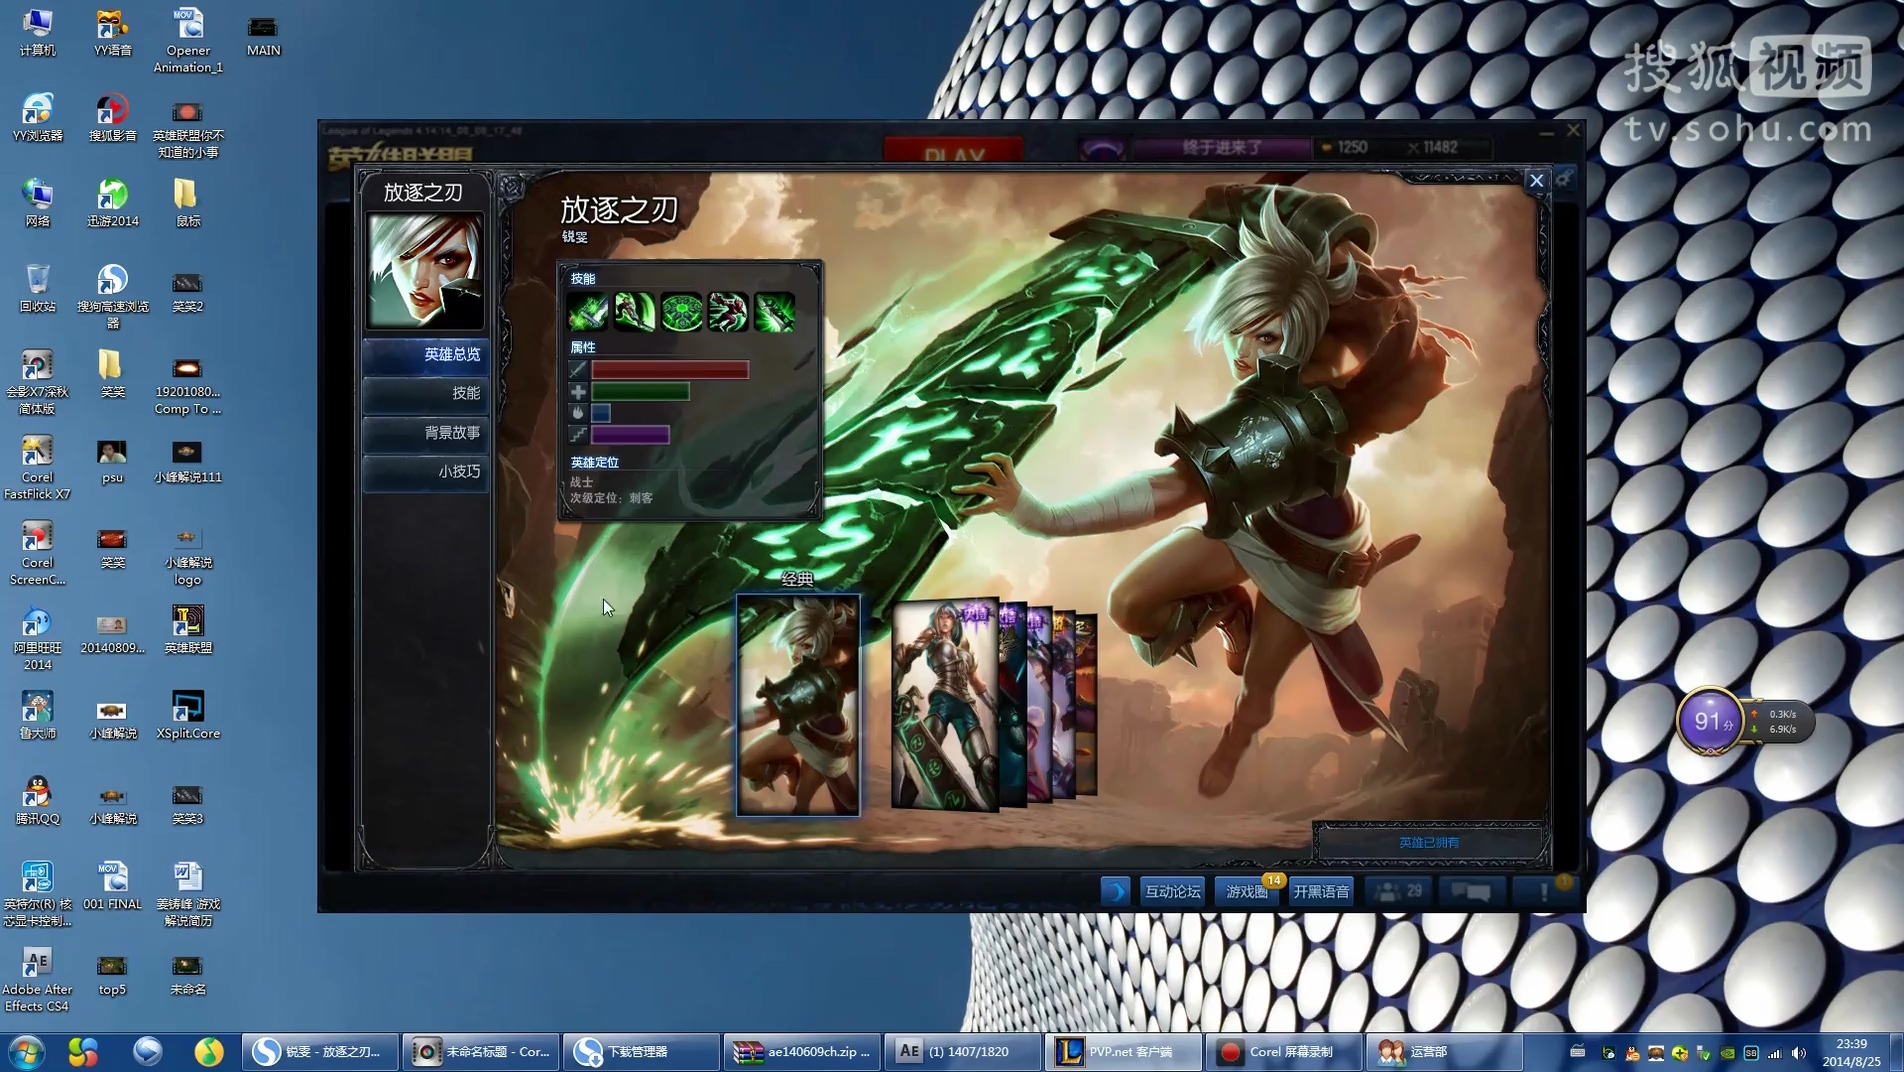Viewport: 1904px width, 1072px height.
Task: Click the purple 91分 floating score ball
Action: tap(1709, 720)
